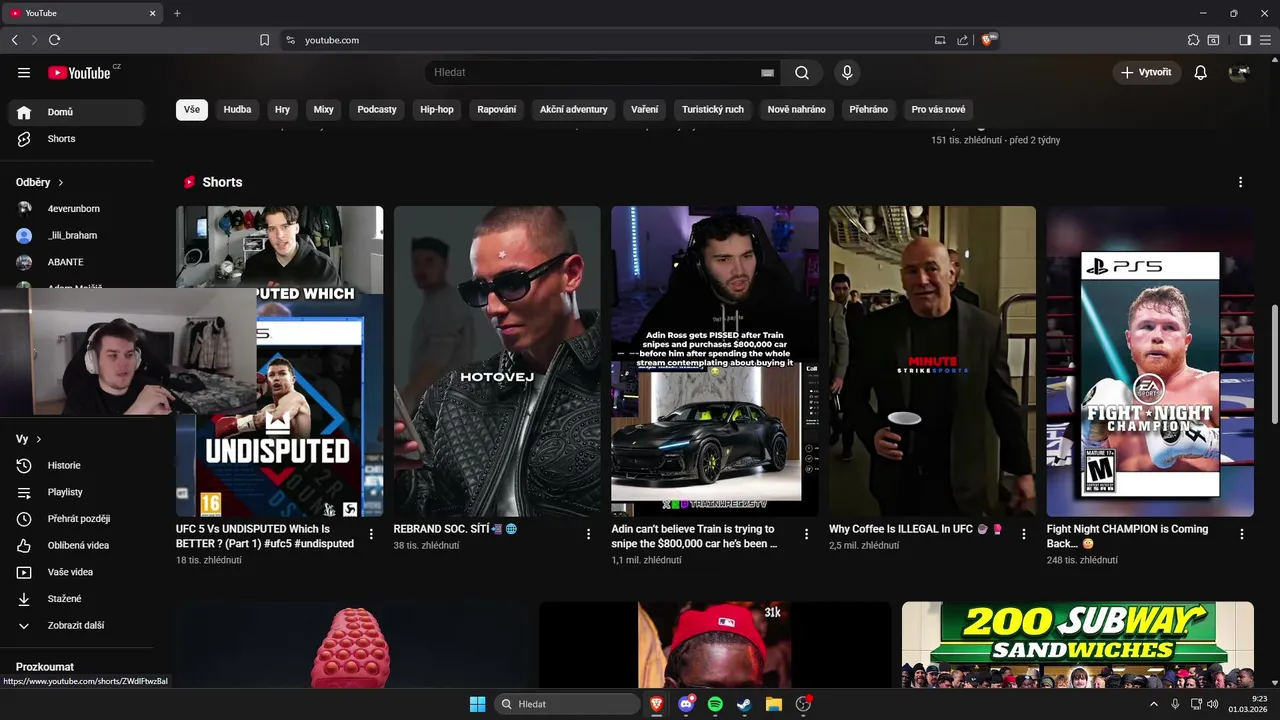Image resolution: width=1280 pixels, height=720 pixels.
Task: Open the 200 Subway Sandwiches video thumbnail
Action: click(x=1078, y=644)
